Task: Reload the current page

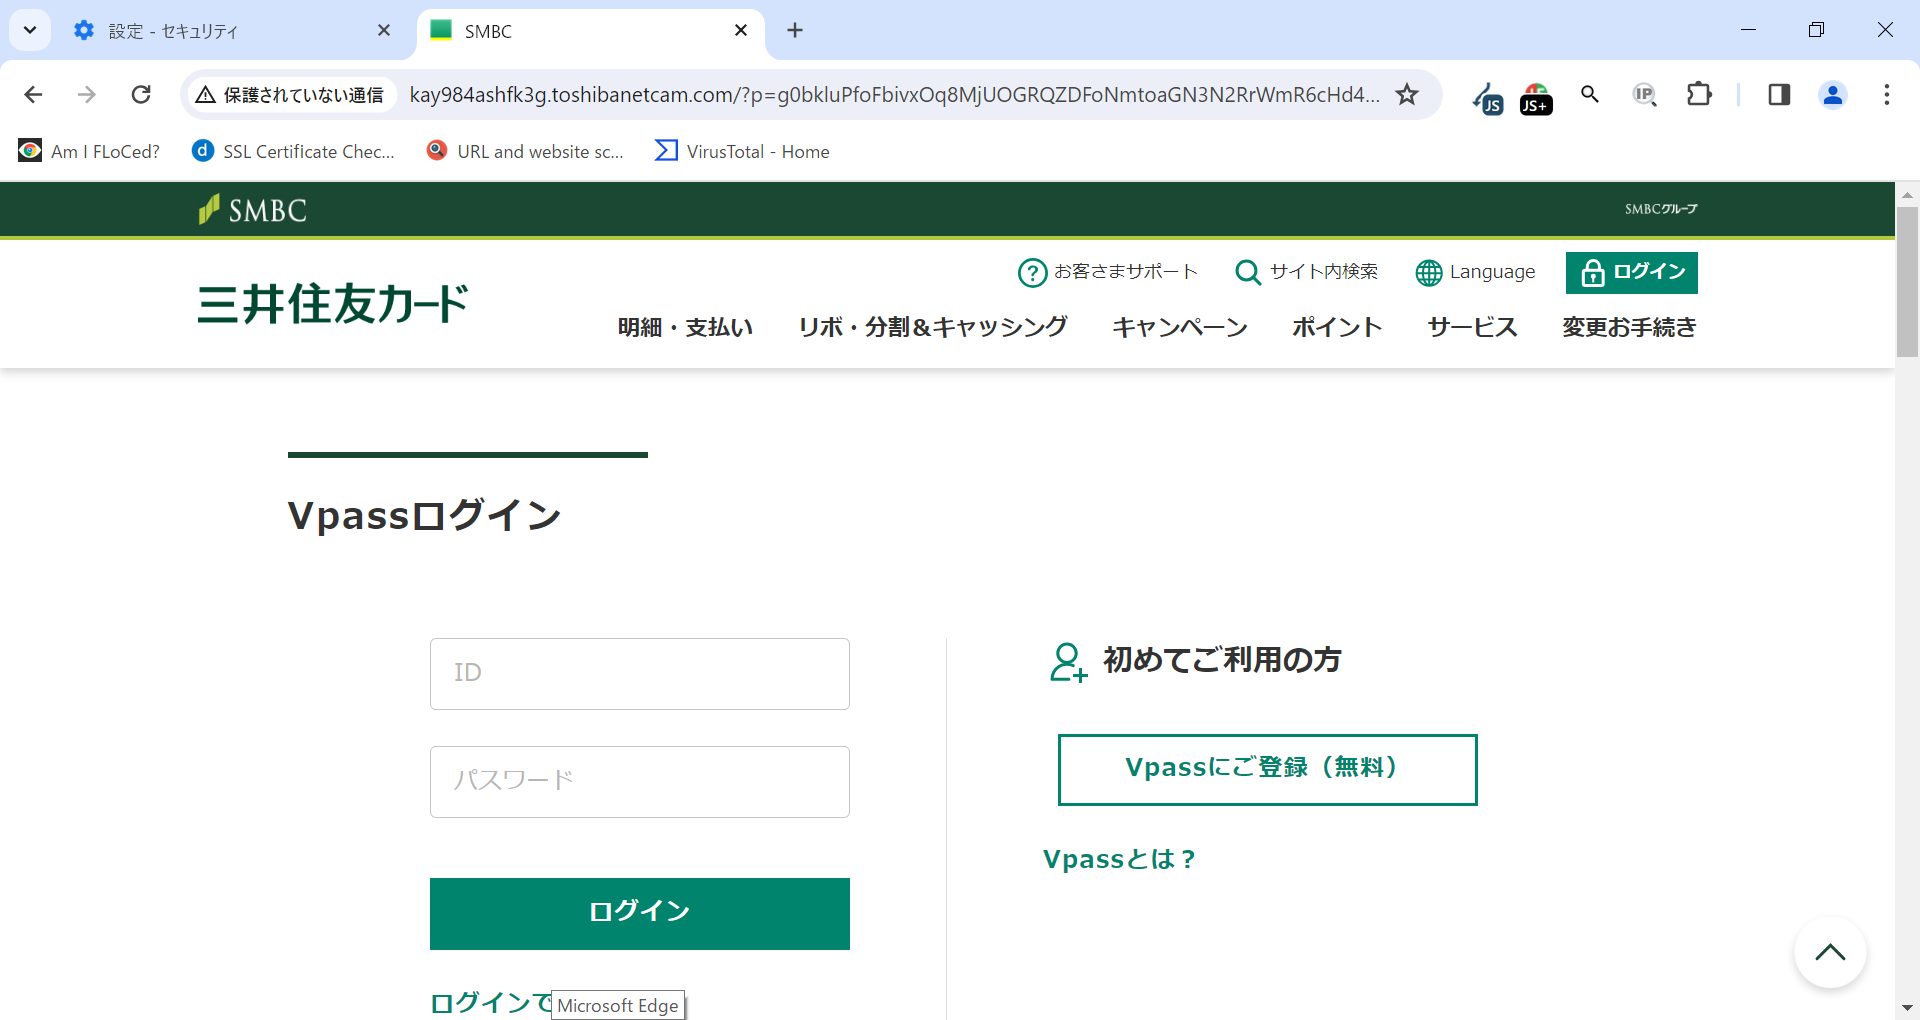Action: coord(141,94)
